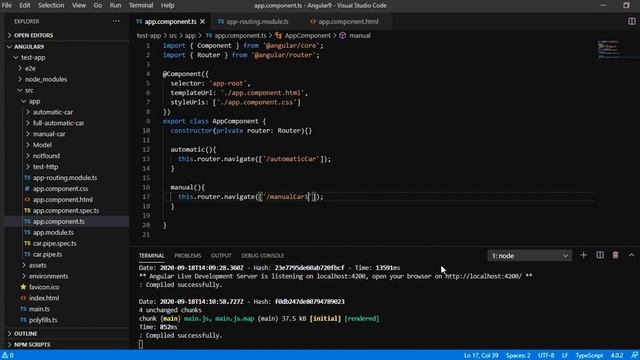
Task: Select app.component.ts in explorer
Action: [x=59, y=221]
